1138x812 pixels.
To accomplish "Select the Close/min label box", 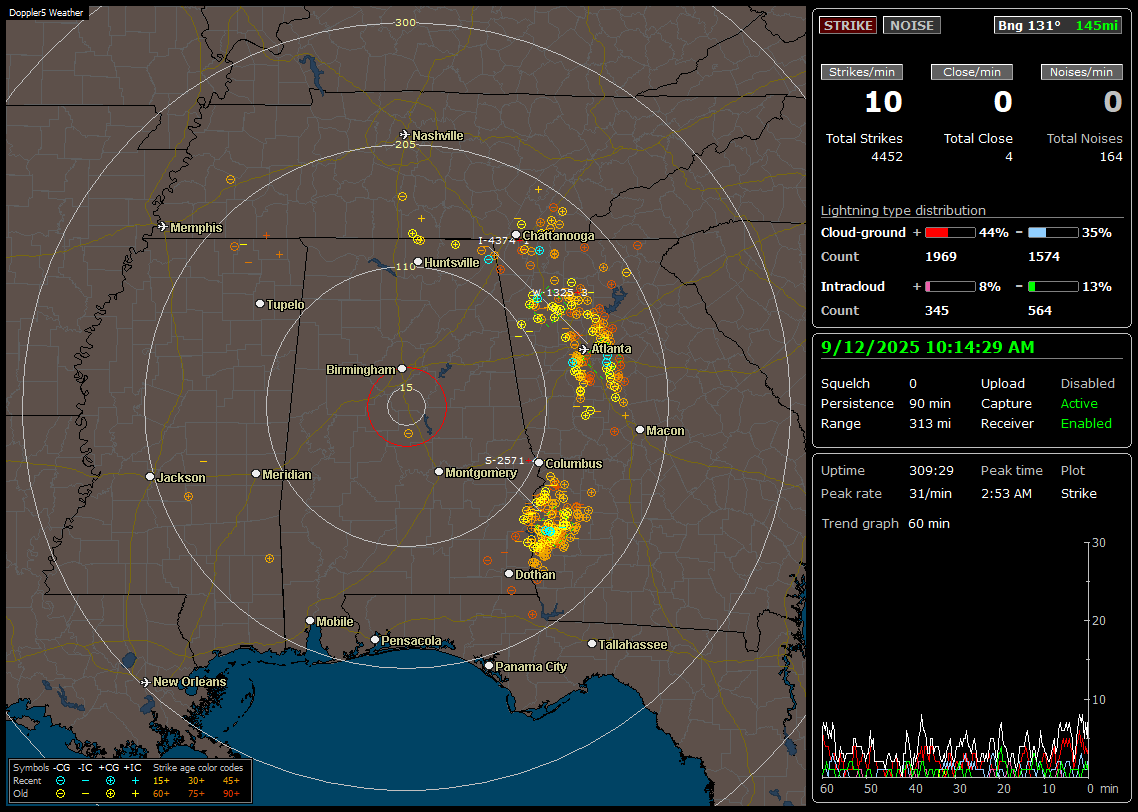I will tap(972, 72).
